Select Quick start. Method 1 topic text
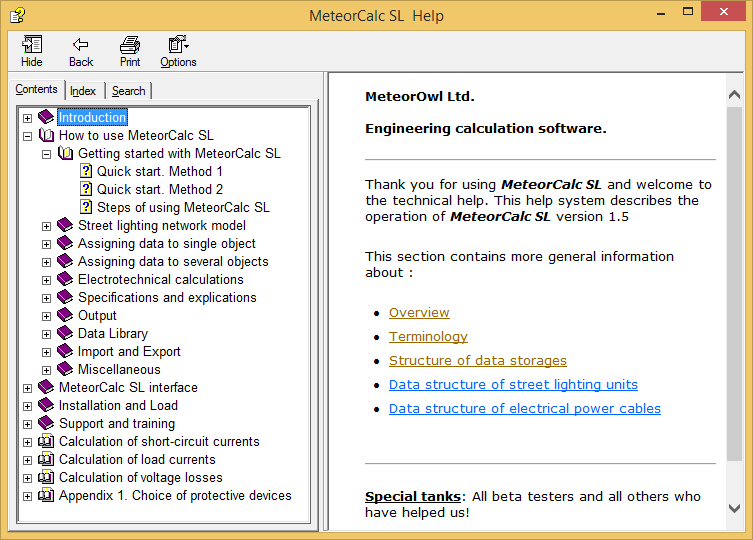 pos(160,171)
